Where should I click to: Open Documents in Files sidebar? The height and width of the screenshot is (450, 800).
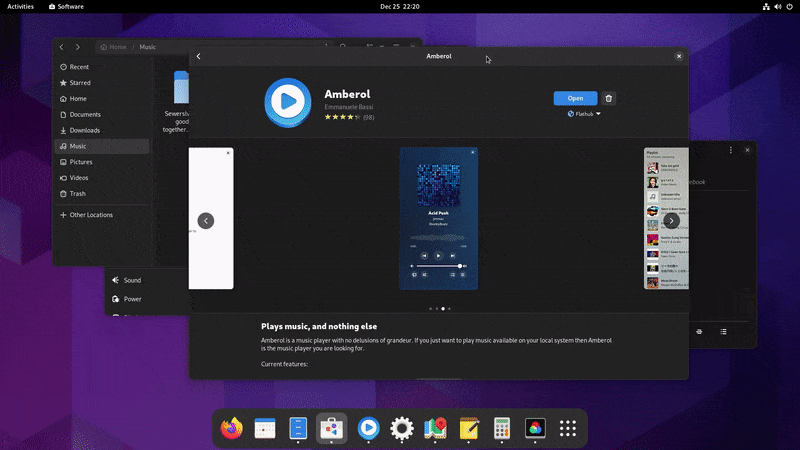[102, 114]
